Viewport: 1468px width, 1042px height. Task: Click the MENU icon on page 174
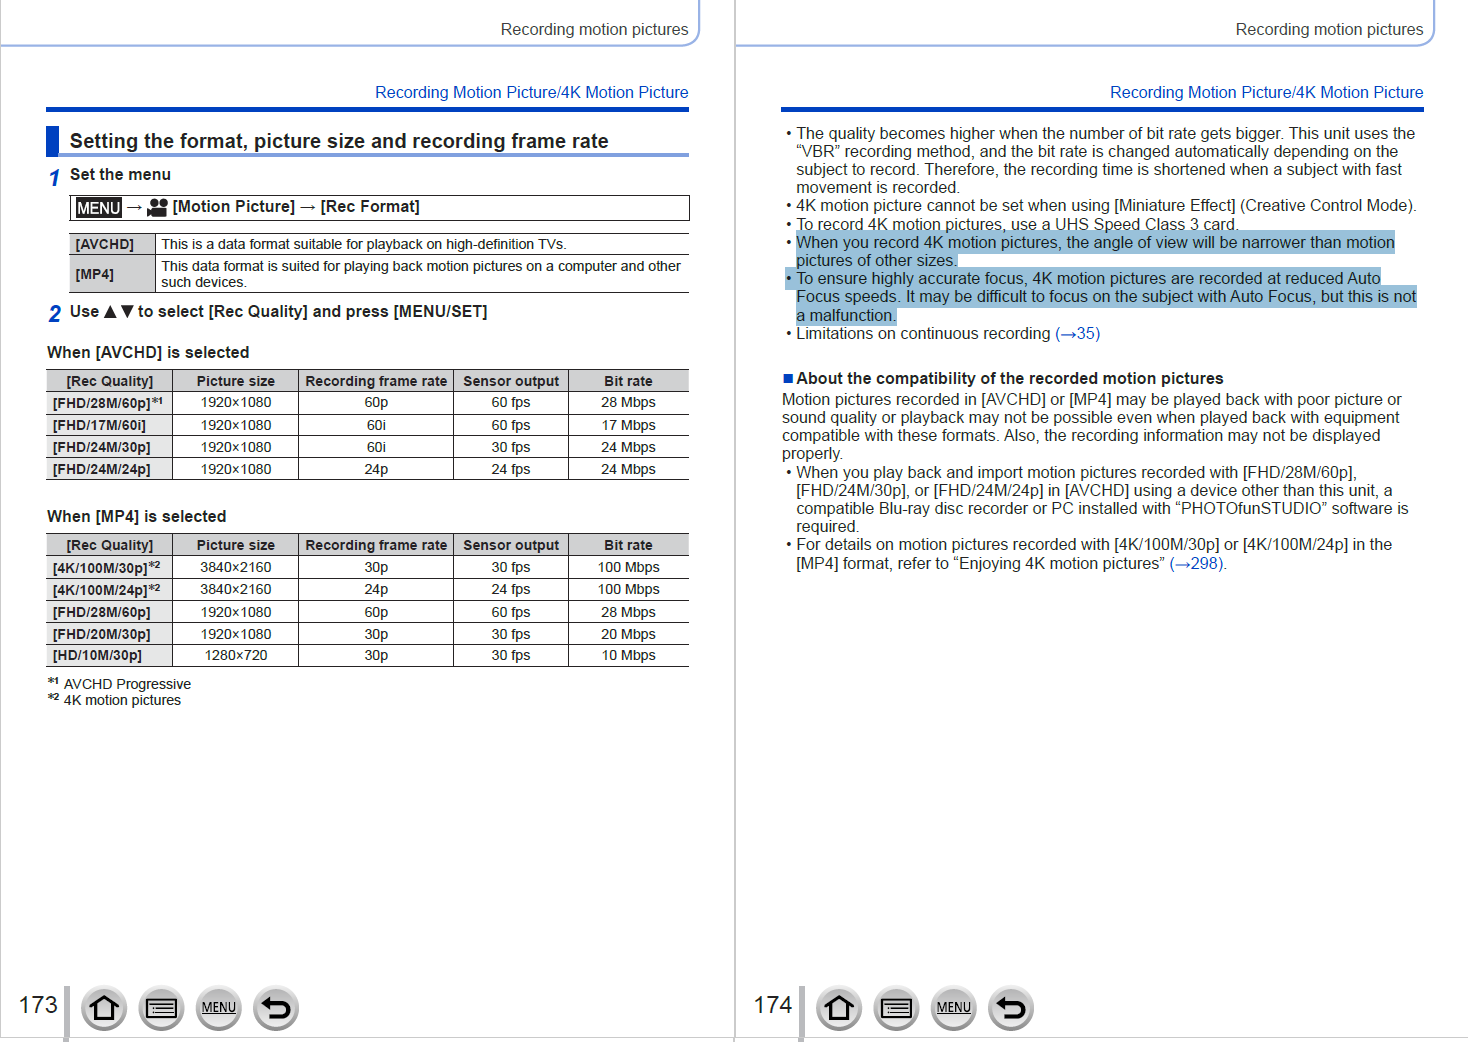tap(954, 1008)
